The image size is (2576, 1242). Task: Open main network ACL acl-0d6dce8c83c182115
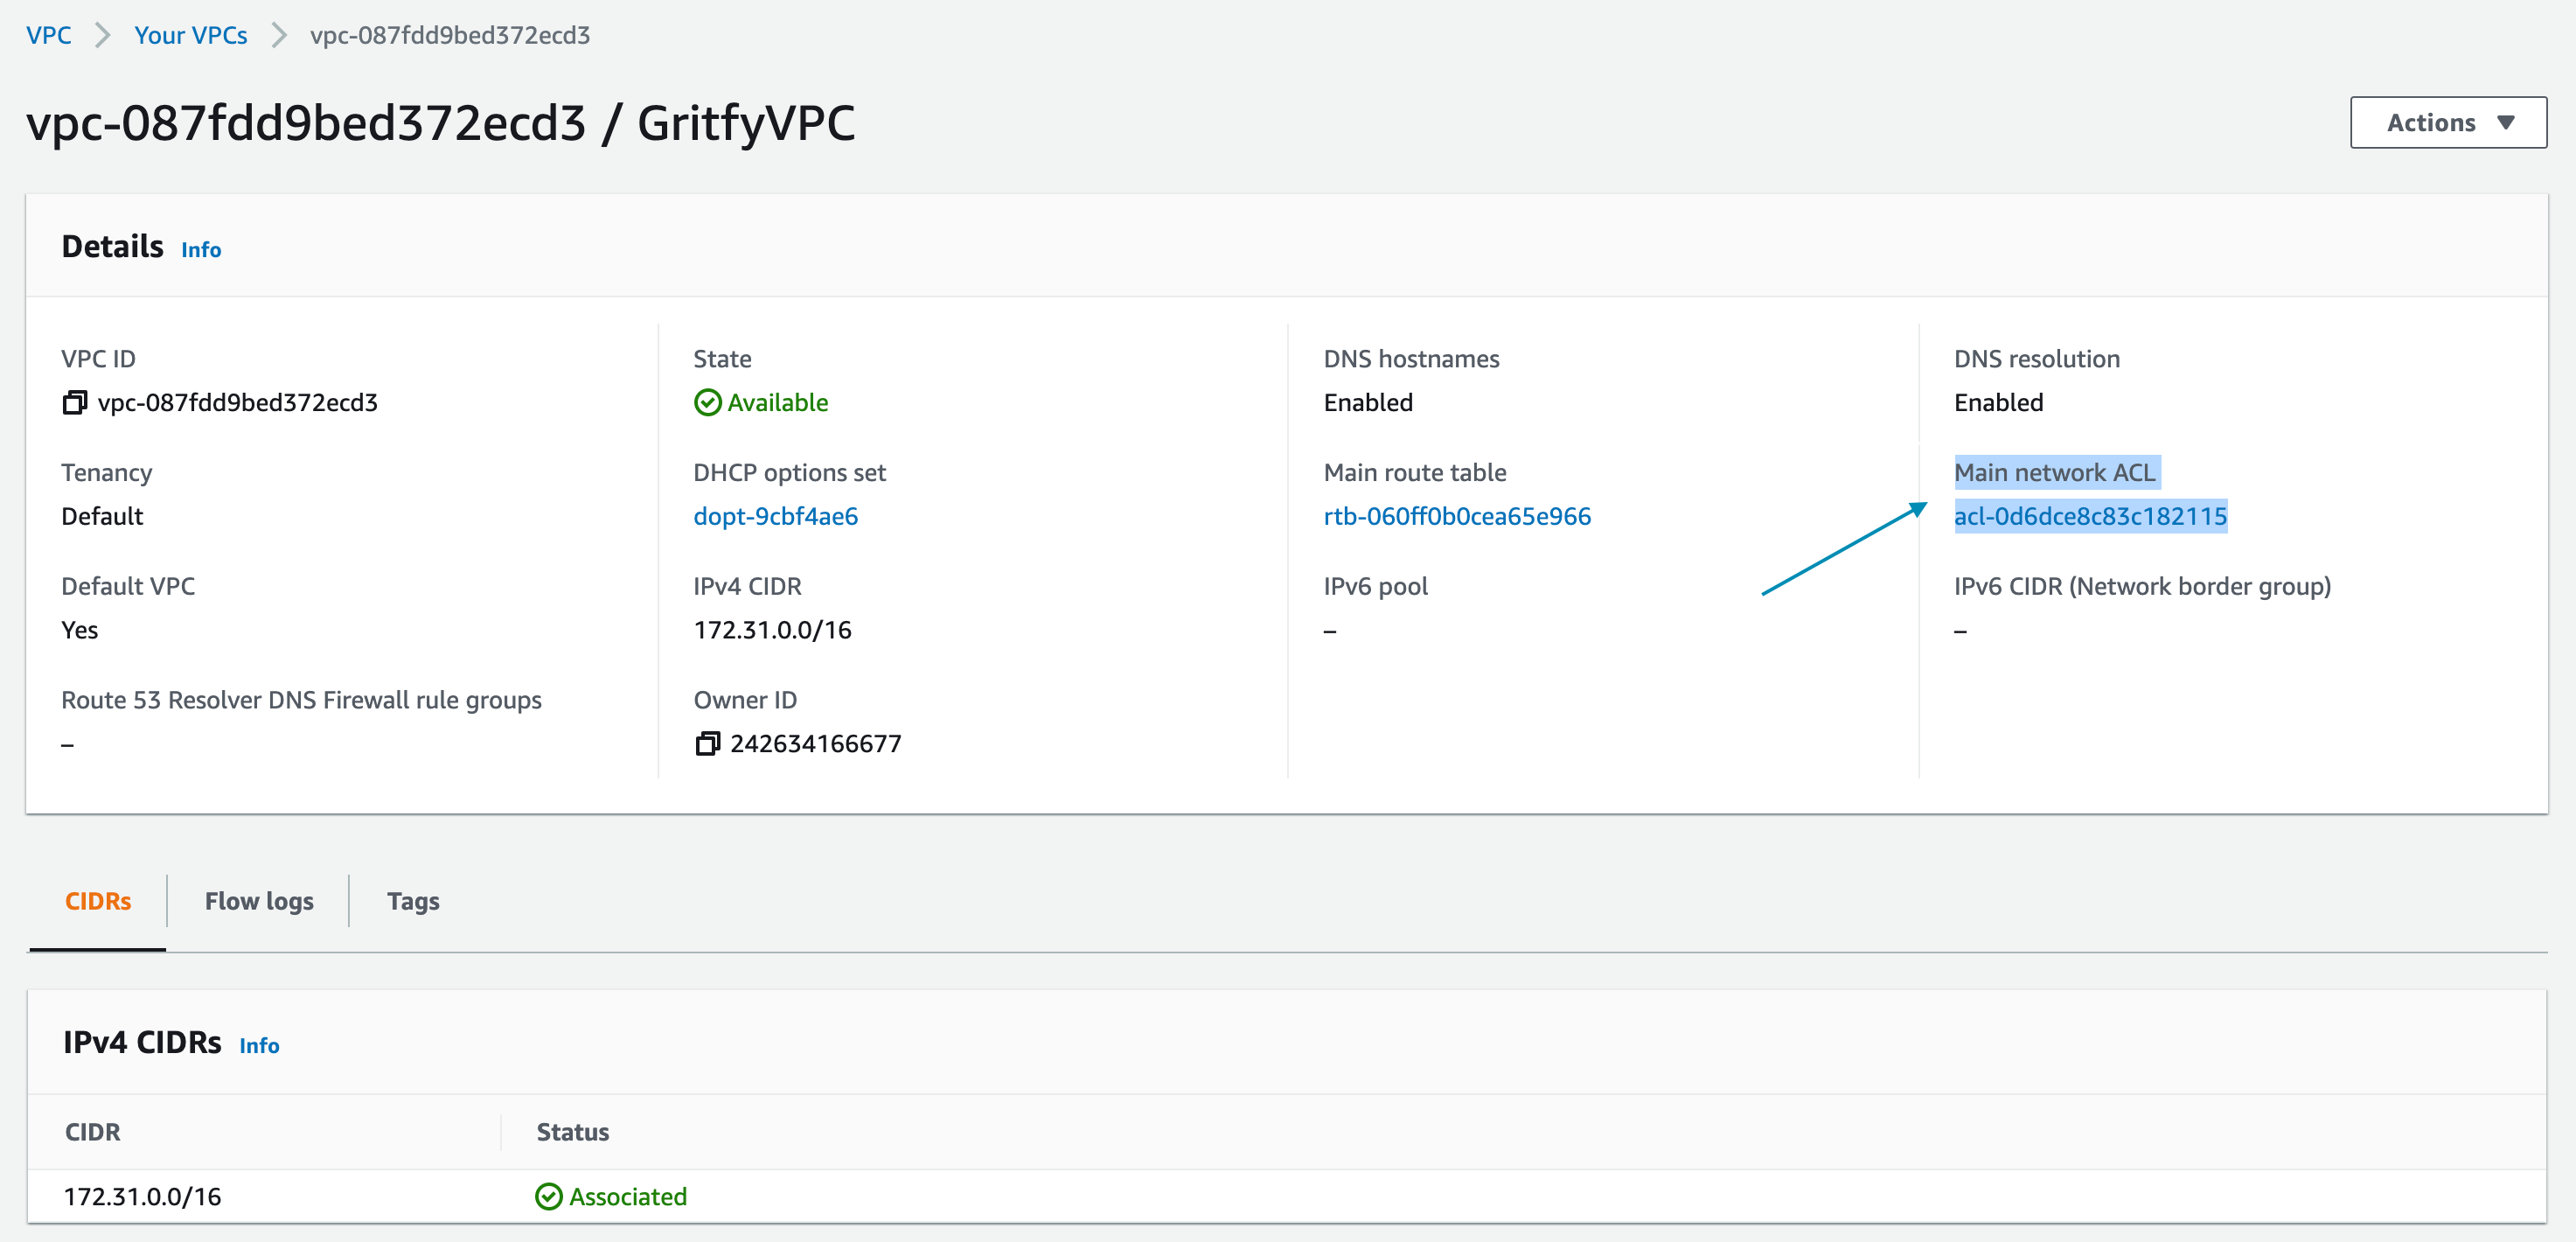click(x=2090, y=516)
